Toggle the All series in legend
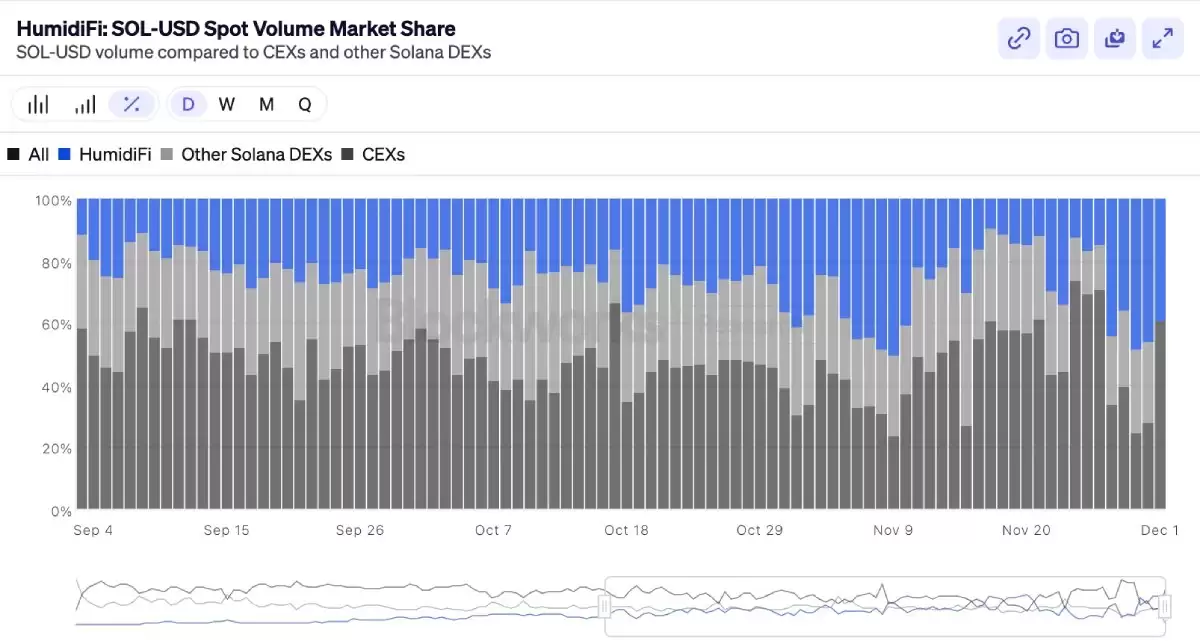The height and width of the screenshot is (641, 1200). coord(30,154)
